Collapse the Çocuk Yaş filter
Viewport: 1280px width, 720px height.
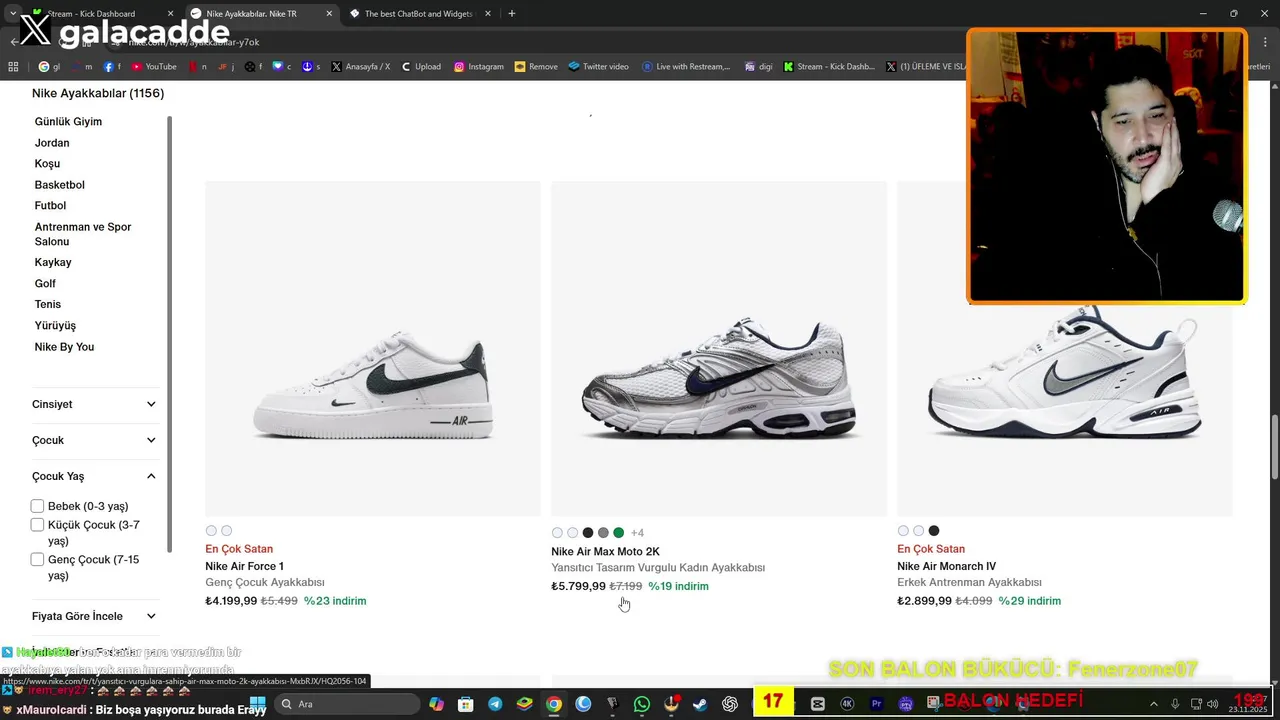(95, 476)
